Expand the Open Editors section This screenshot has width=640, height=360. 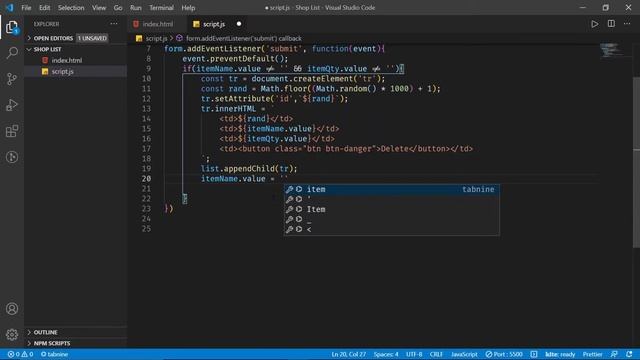[x=29, y=38]
